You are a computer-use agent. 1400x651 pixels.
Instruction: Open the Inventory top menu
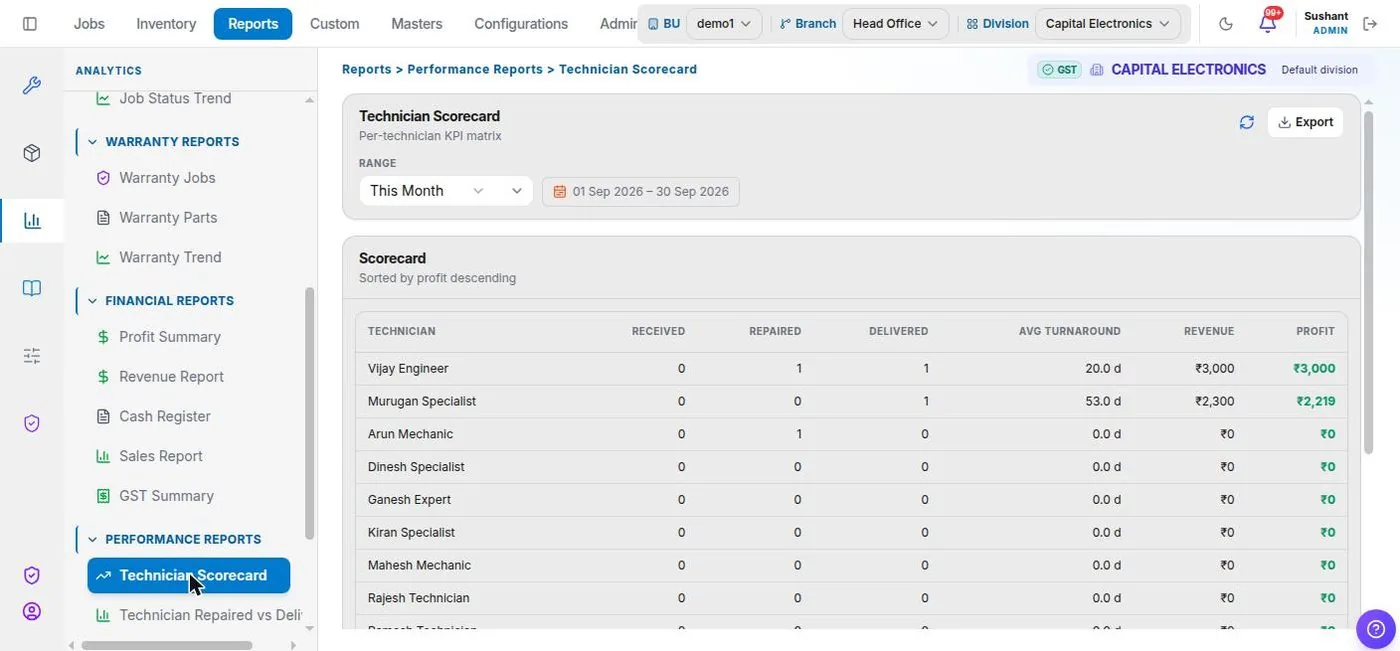(166, 23)
